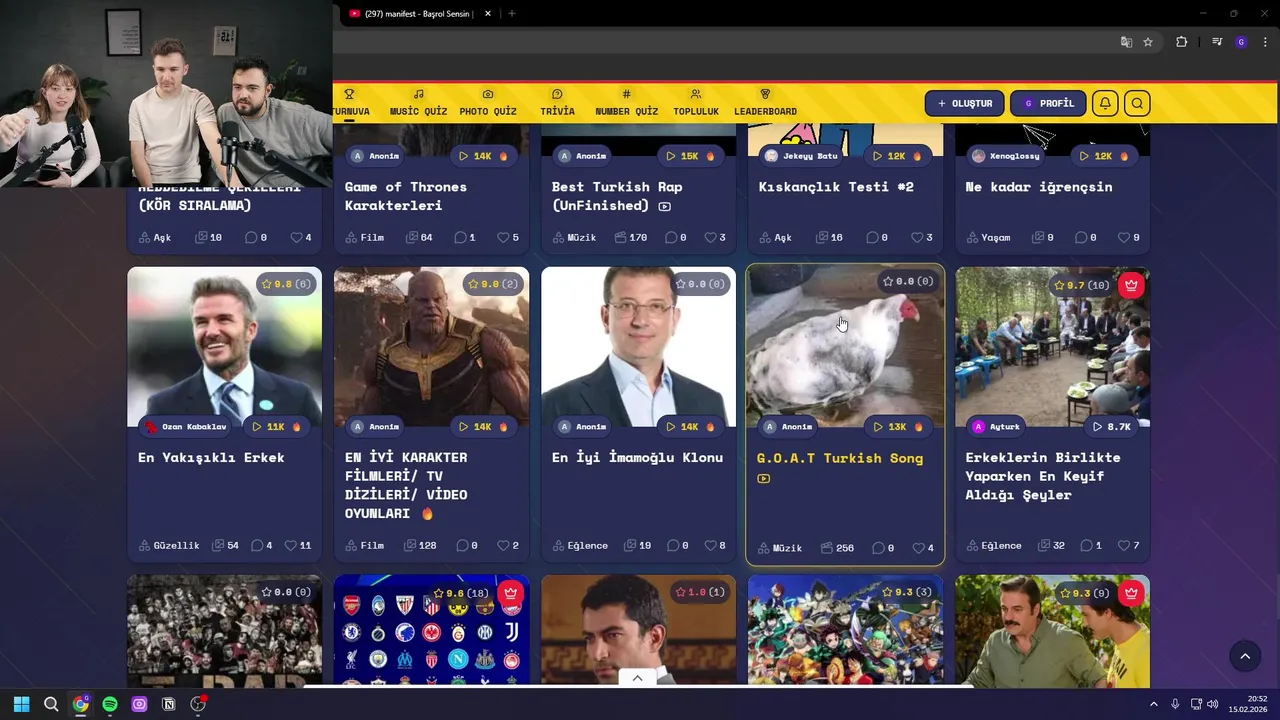Like the G.O.A.T Turkish Song card
Screen dimensions: 1280x720
tap(923, 548)
